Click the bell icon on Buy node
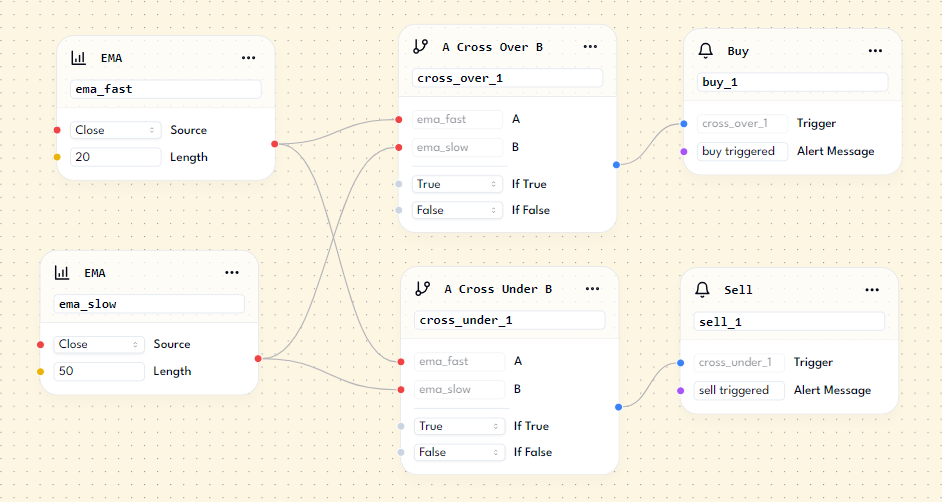Screen dimensions: 942x502 tap(706, 51)
